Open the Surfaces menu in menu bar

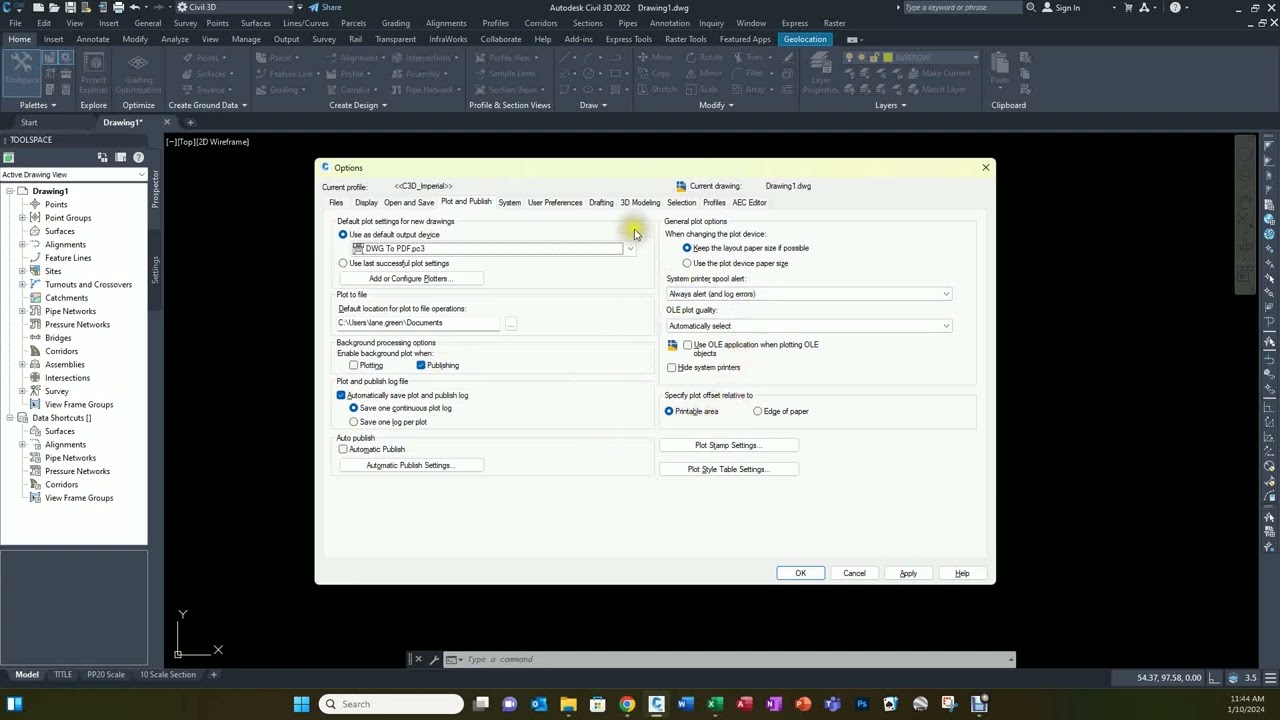[x=256, y=23]
